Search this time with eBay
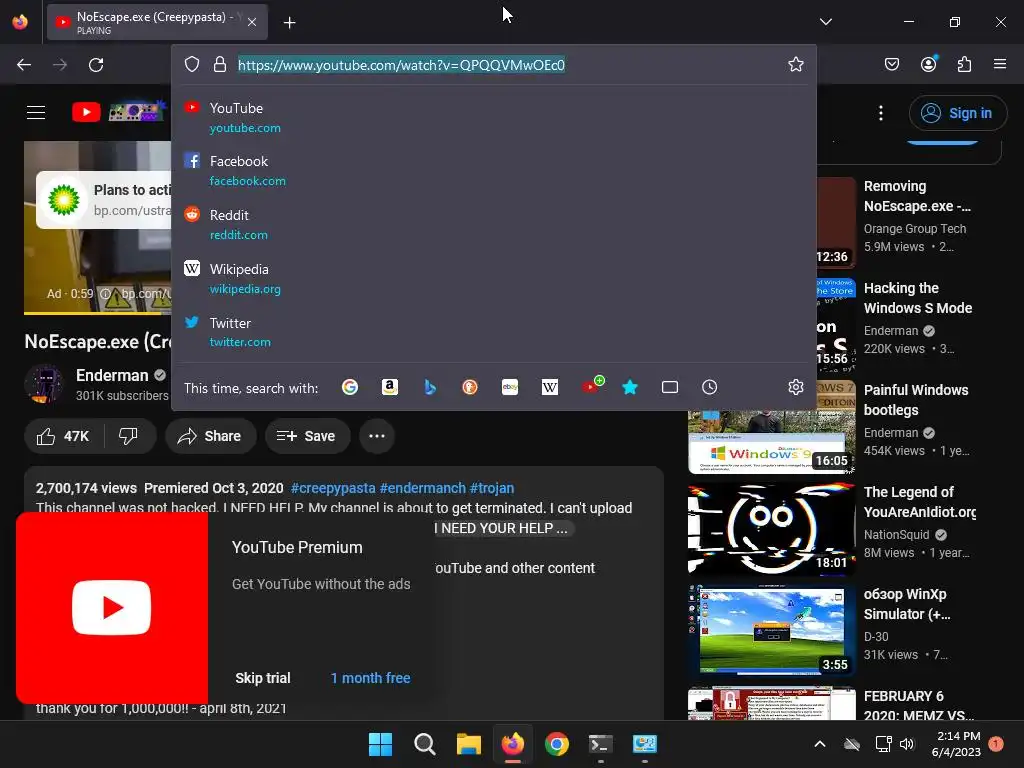 click(510, 387)
